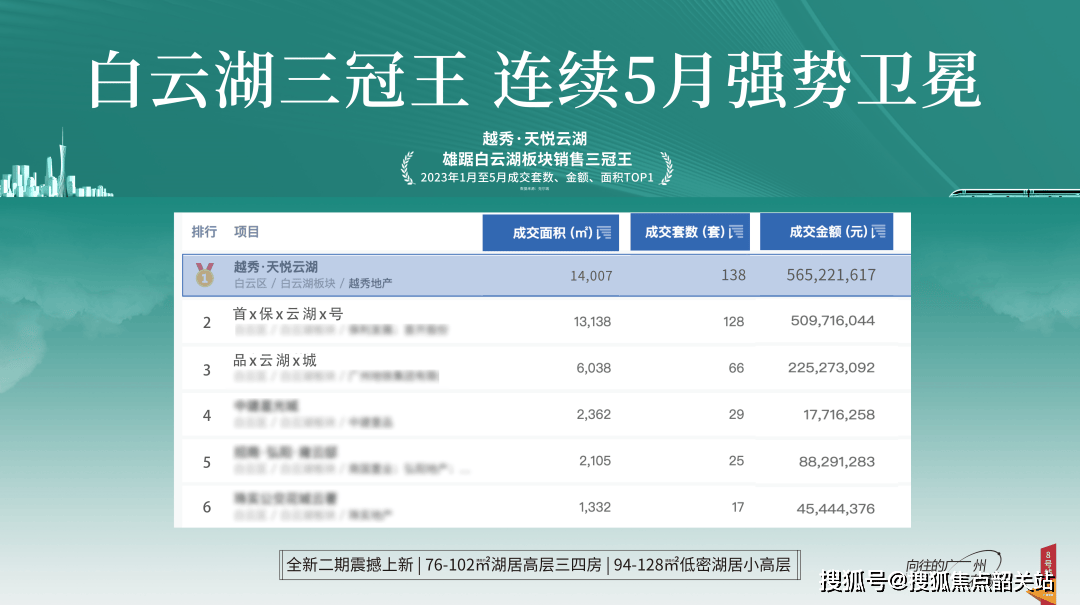1080x605 pixels.
Task: Click the 越秀地产 developer label
Action: pos(369,284)
